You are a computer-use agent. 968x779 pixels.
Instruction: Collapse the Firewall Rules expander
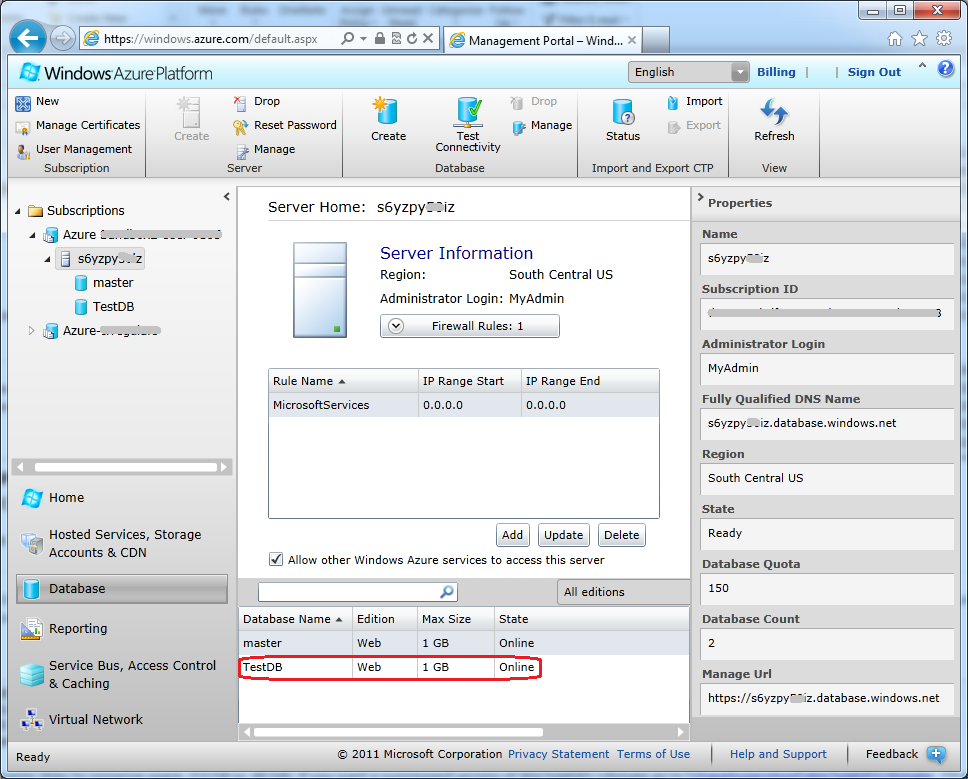pyautogui.click(x=396, y=326)
